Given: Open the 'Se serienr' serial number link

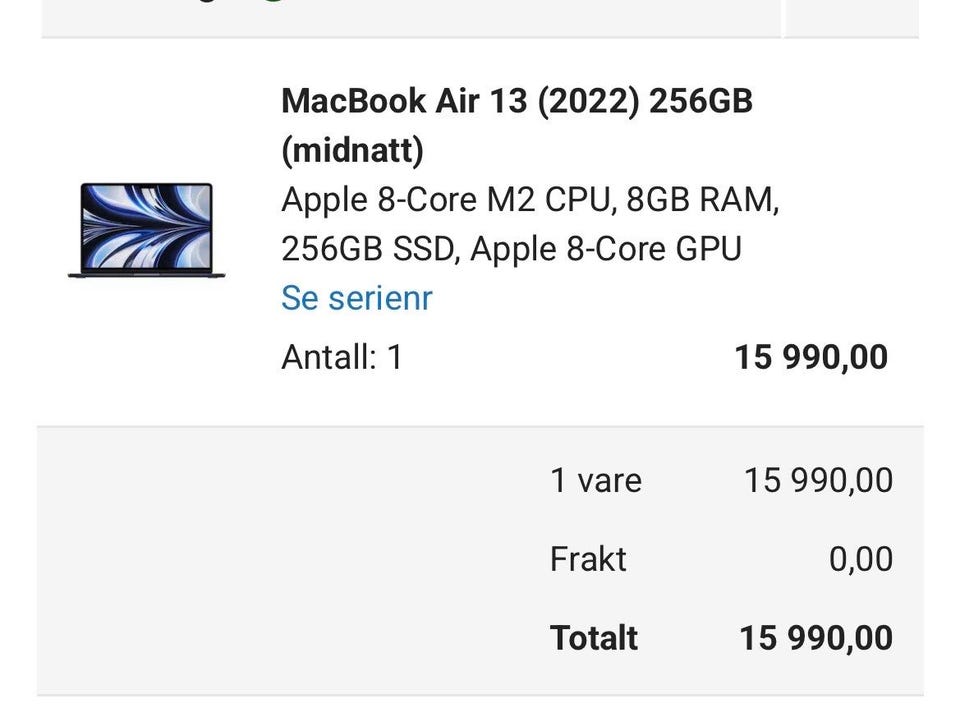Looking at the screenshot, I should point(356,298).
